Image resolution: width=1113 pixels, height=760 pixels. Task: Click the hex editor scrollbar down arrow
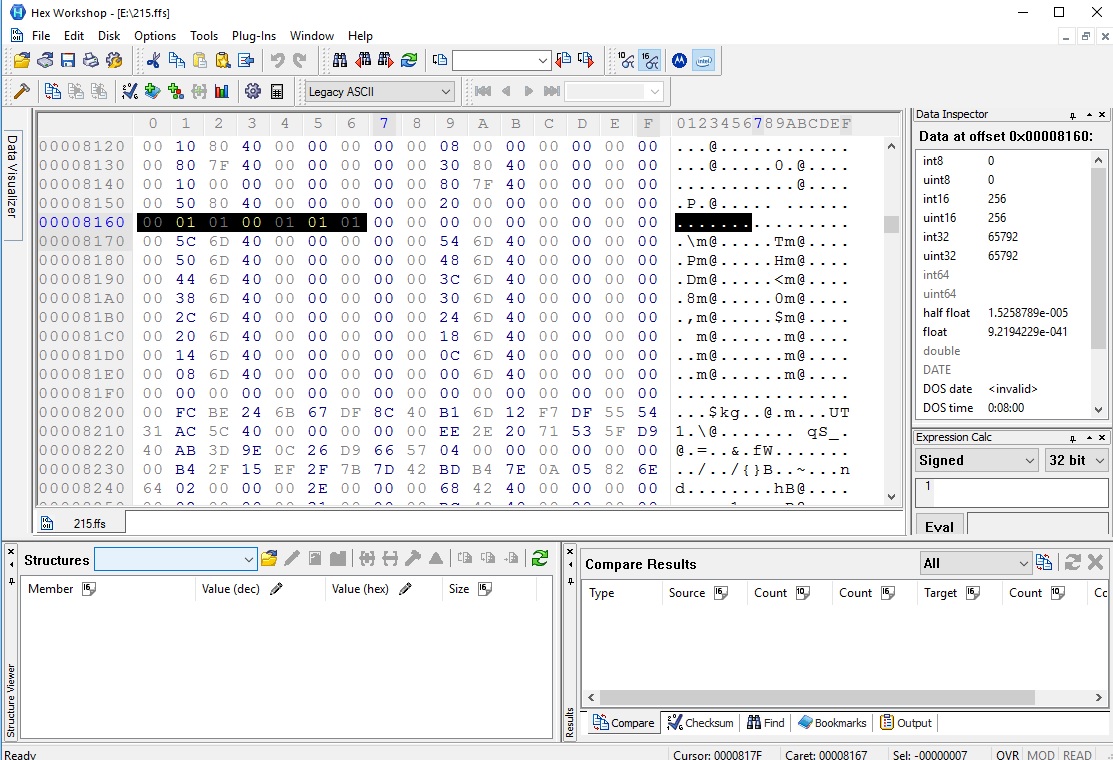(892, 497)
